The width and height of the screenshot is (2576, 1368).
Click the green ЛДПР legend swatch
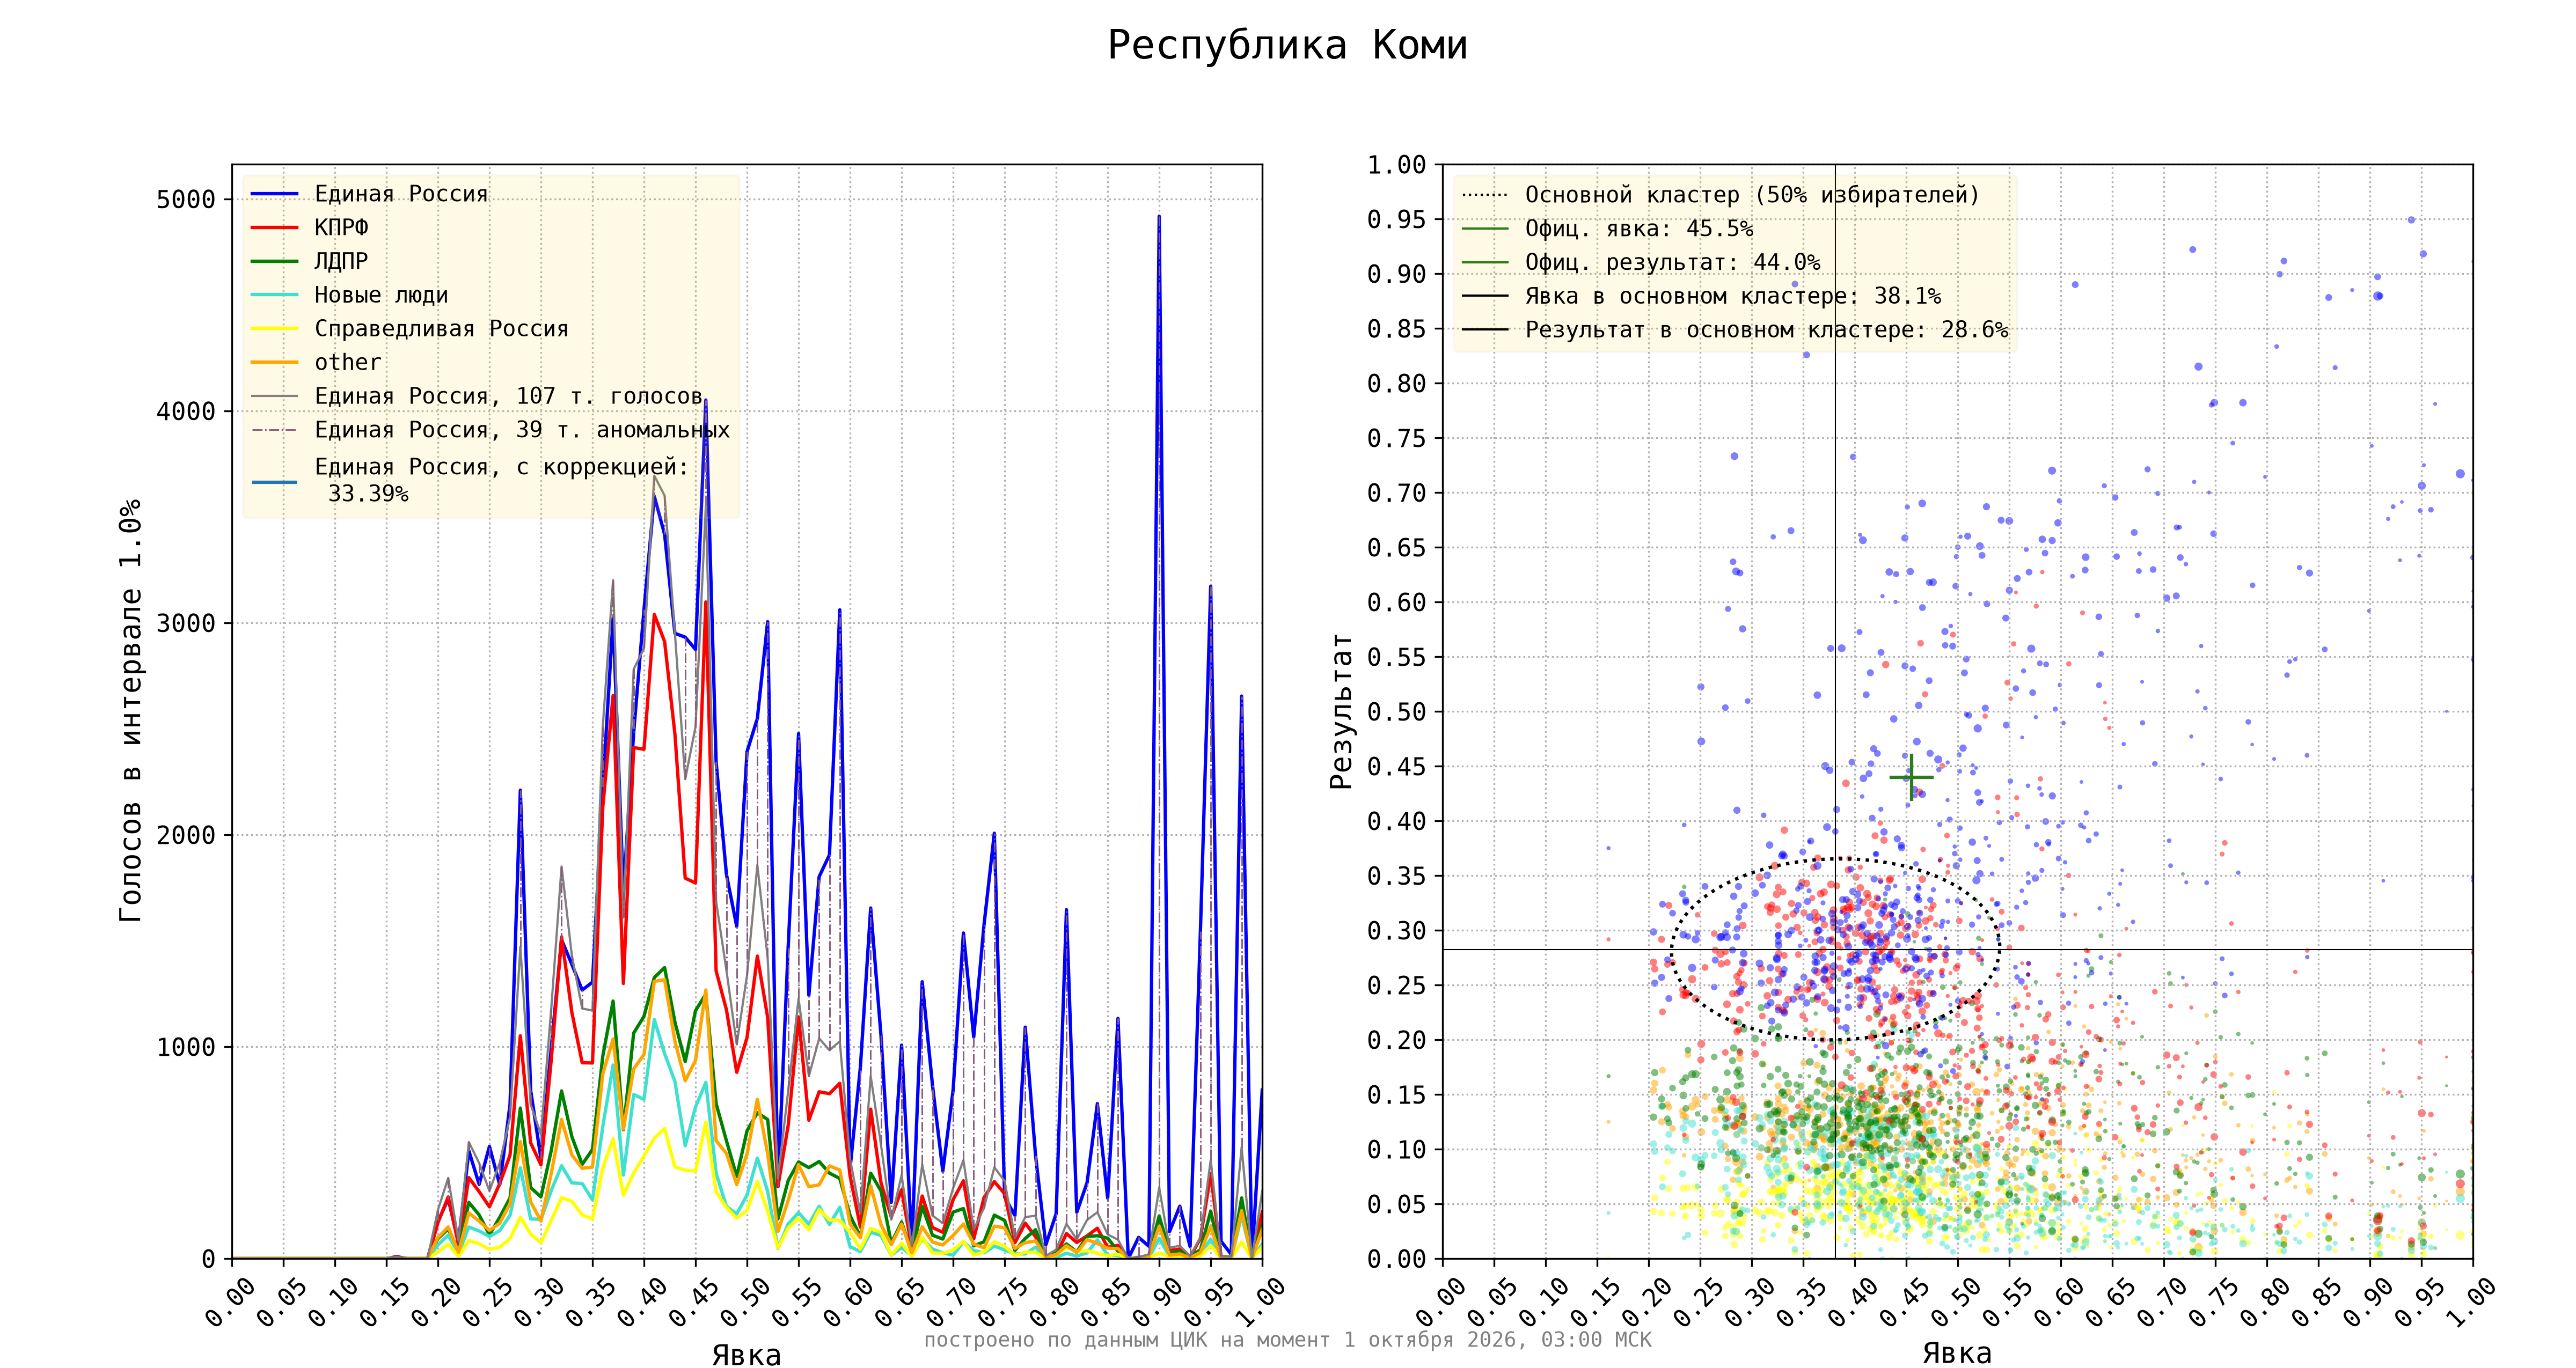coord(274,261)
